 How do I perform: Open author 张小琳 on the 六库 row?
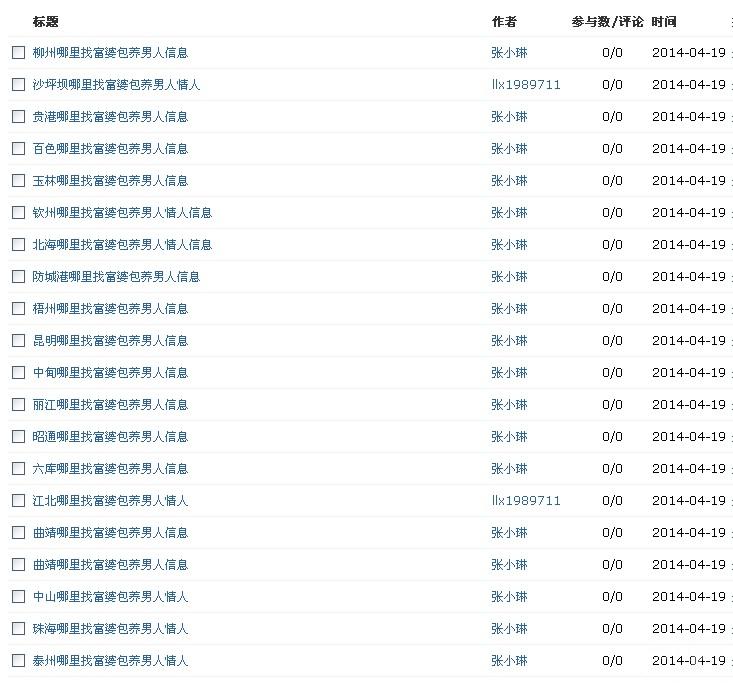pos(509,469)
